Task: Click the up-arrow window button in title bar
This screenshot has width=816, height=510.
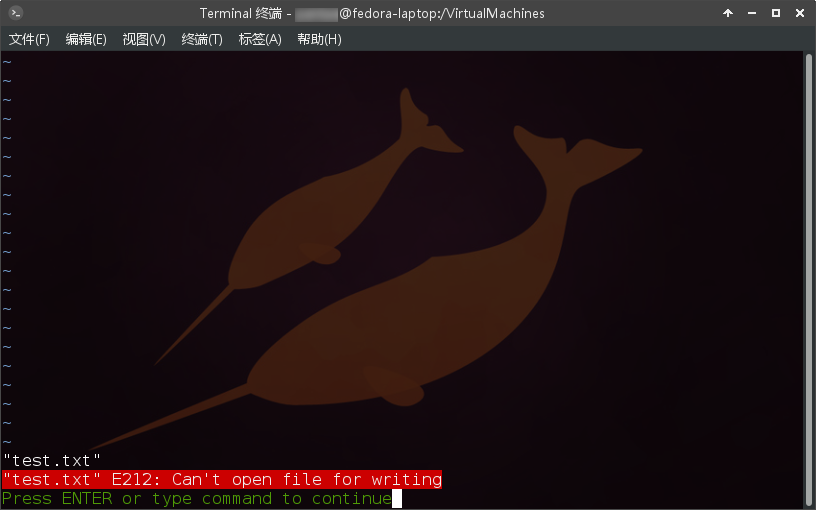Action: pyautogui.click(x=727, y=13)
